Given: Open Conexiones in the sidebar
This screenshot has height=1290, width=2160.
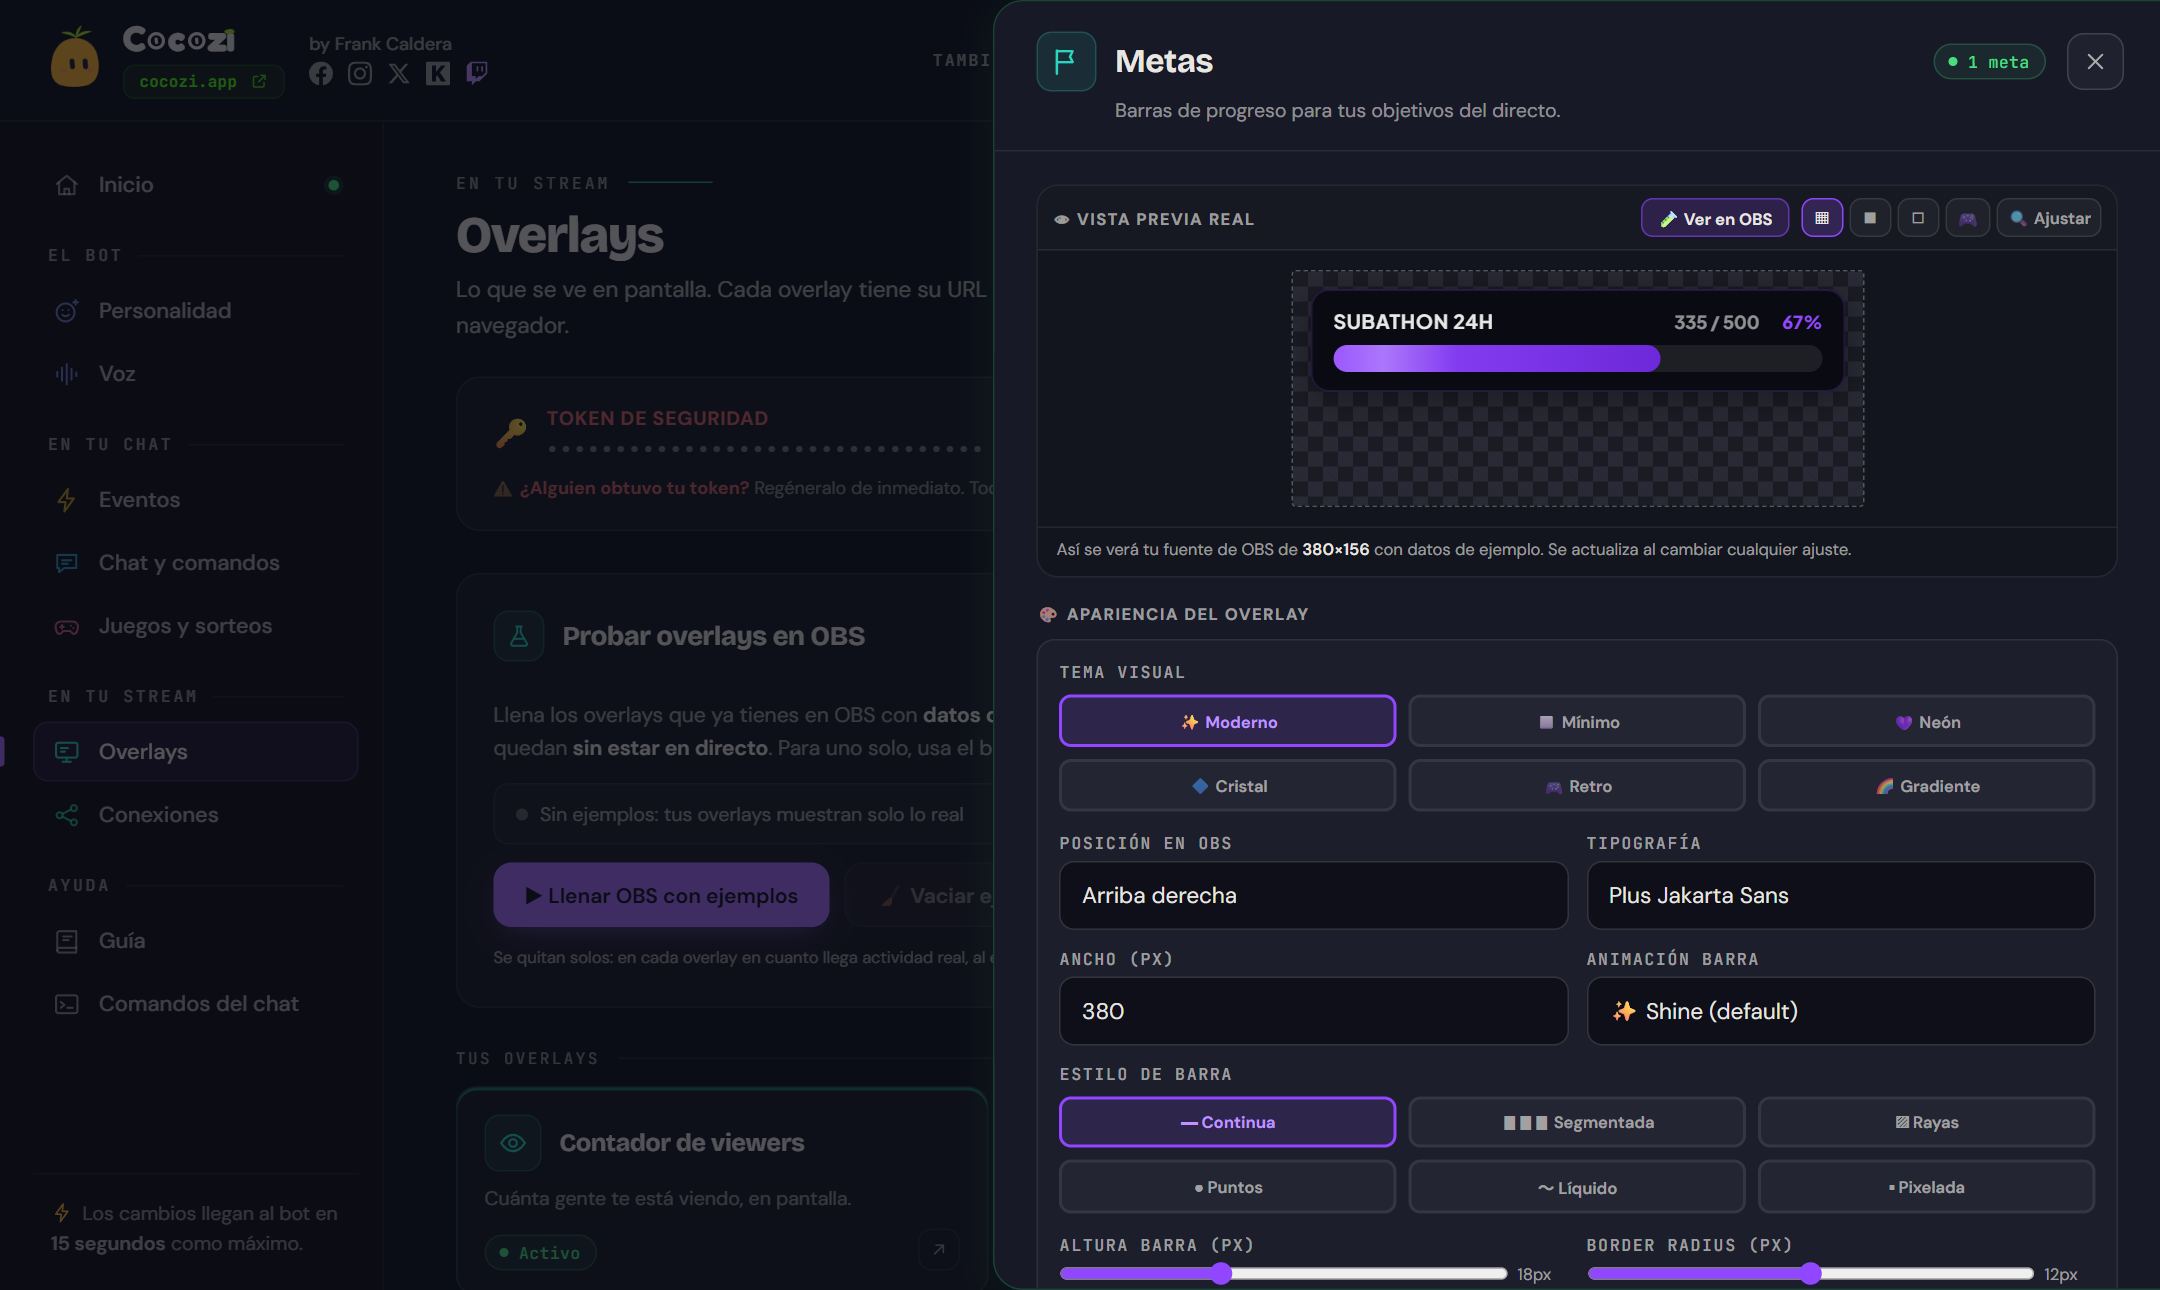Looking at the screenshot, I should [x=196, y=815].
